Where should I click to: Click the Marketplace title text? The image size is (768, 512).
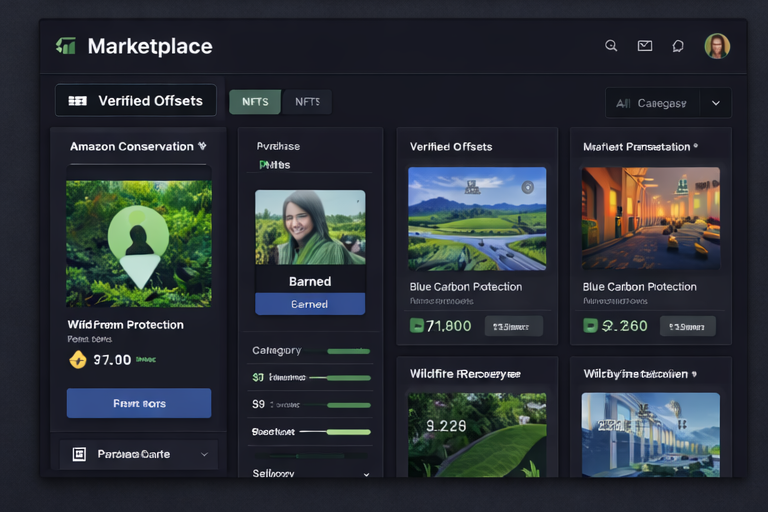tap(150, 47)
